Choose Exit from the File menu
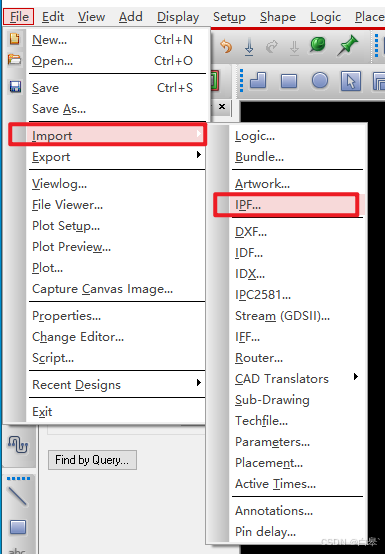This screenshot has height=554, width=385. [x=117, y=412]
